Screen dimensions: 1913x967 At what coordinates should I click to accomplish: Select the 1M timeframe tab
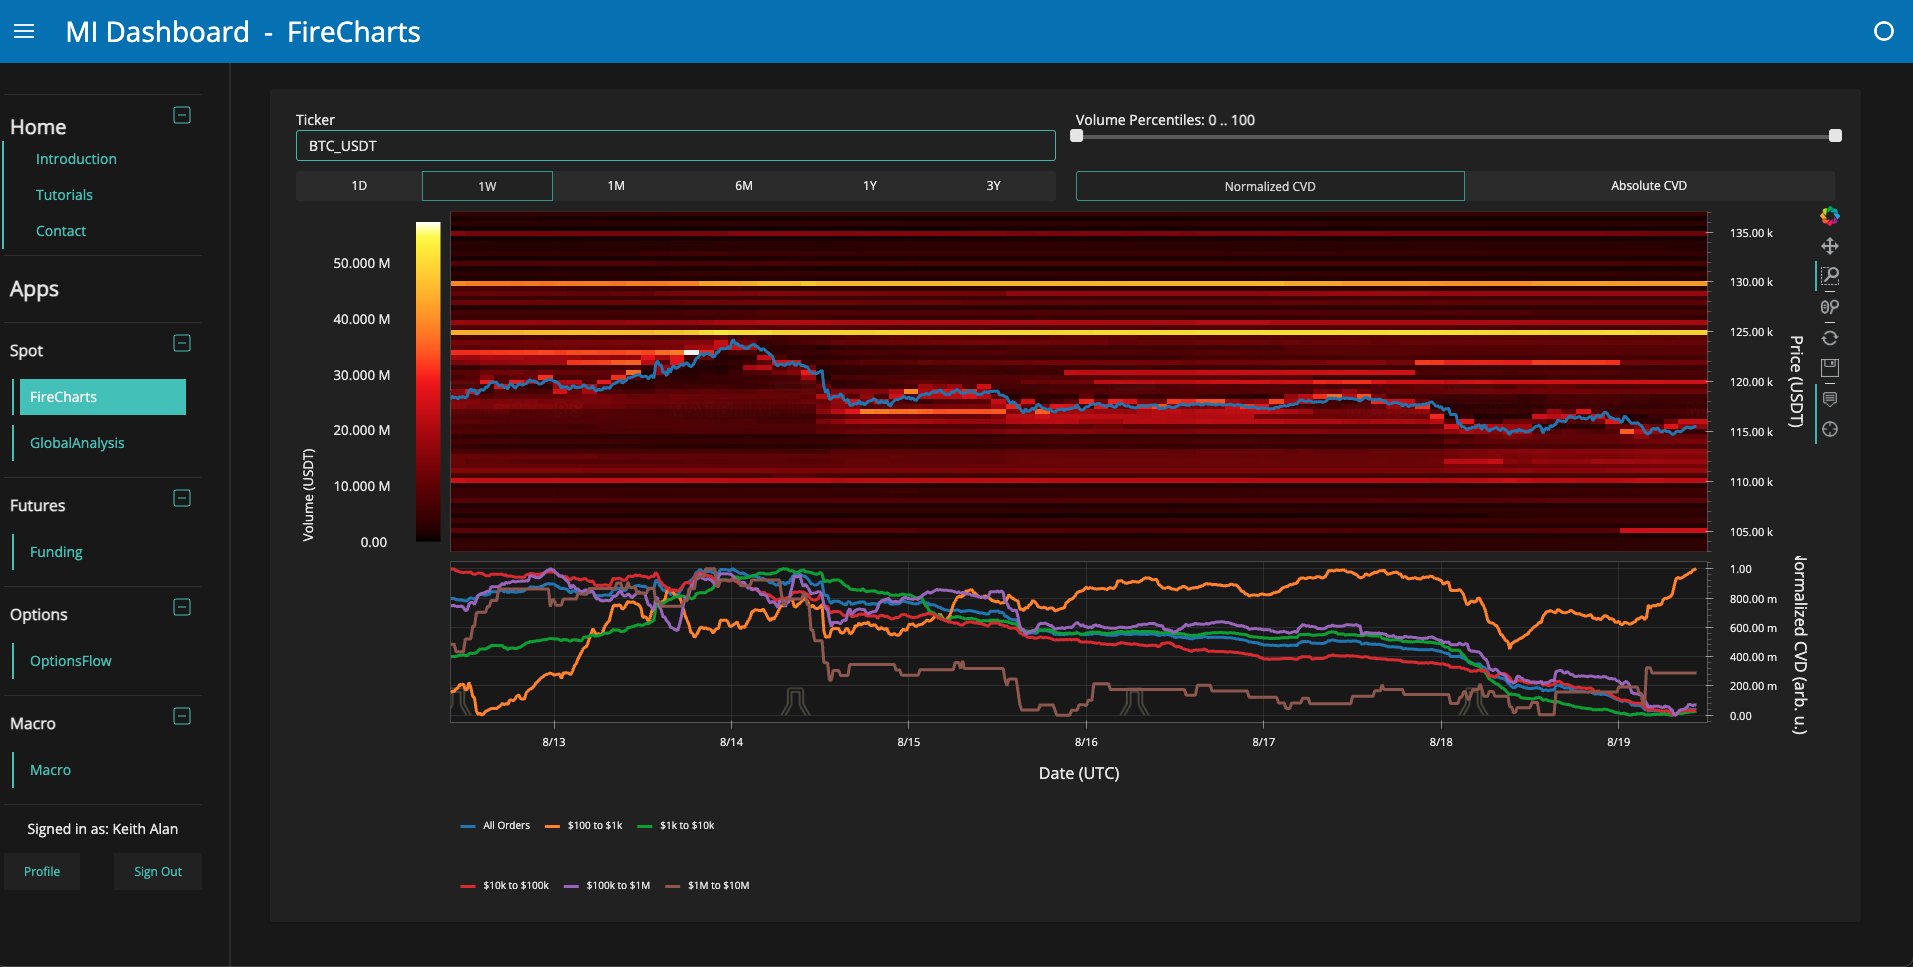616,186
